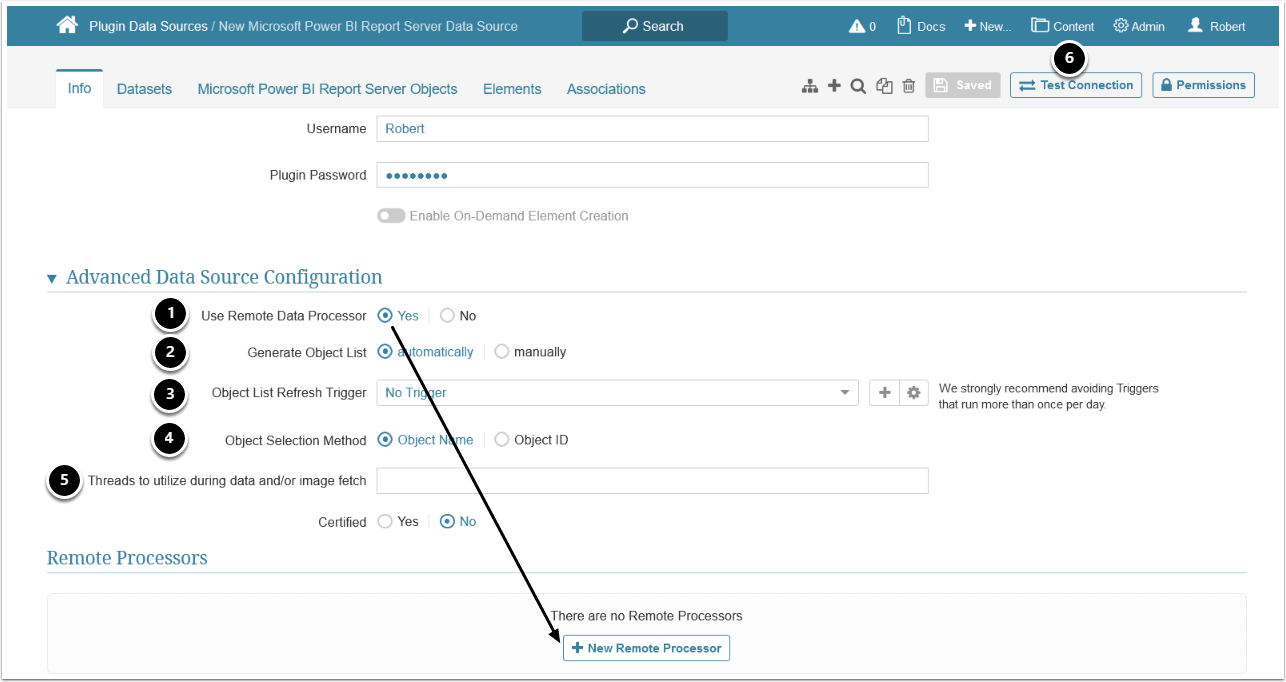Switch to the Associations tab
The height and width of the screenshot is (682, 1286).
(606, 89)
